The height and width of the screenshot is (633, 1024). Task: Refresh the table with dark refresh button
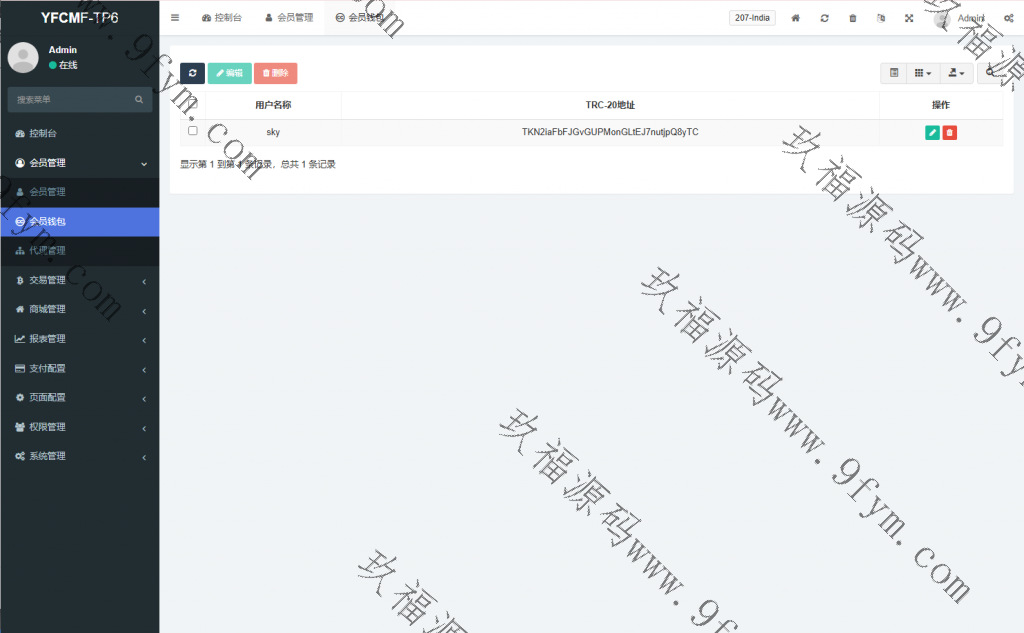pyautogui.click(x=192, y=73)
